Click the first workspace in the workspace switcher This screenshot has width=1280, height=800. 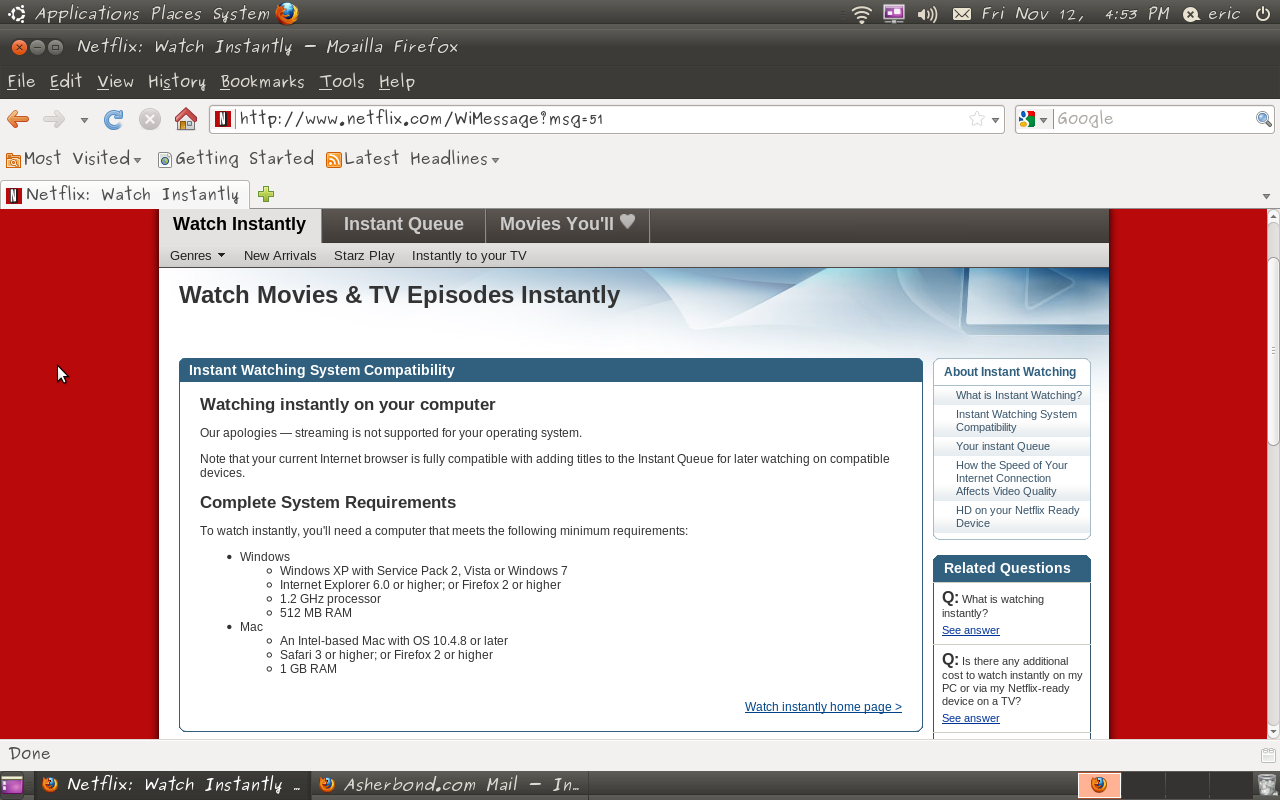click(1099, 785)
